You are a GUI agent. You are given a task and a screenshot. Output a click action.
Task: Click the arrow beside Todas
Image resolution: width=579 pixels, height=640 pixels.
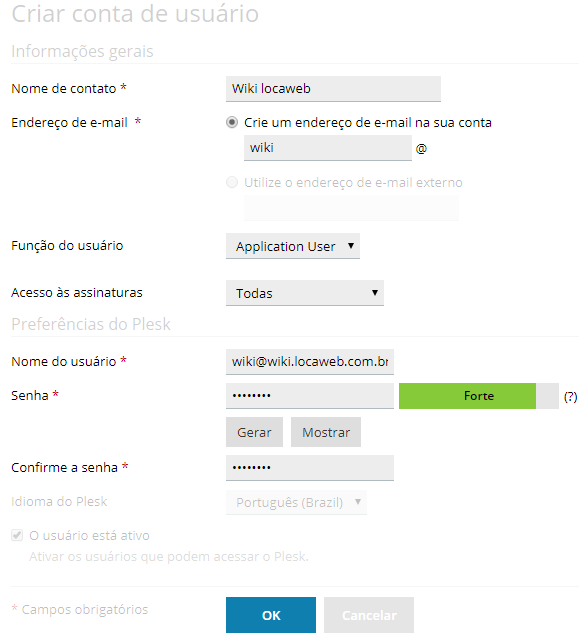pyautogui.click(x=375, y=293)
